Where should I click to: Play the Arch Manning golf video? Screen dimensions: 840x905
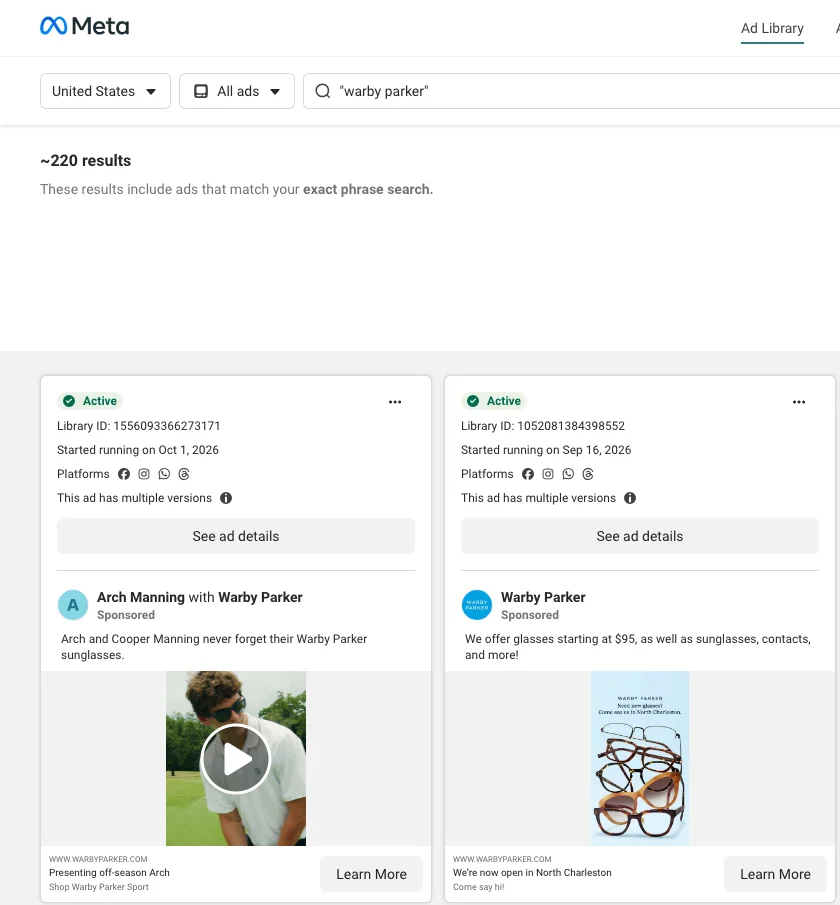click(x=236, y=758)
